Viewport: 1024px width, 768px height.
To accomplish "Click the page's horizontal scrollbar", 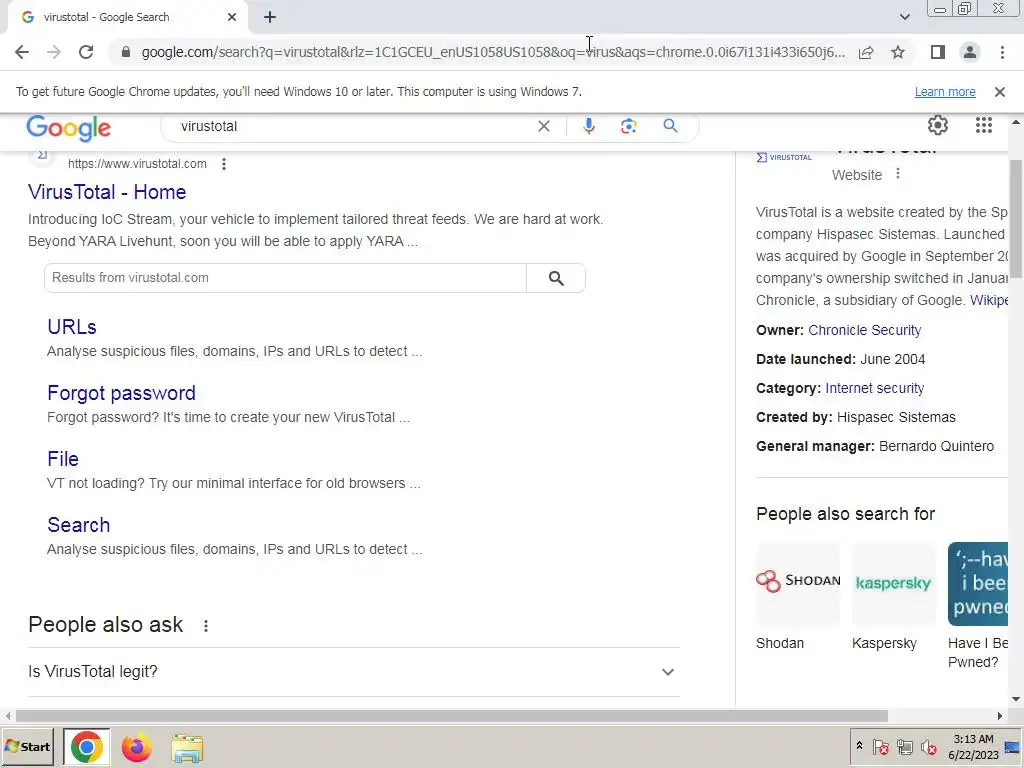I will point(451,716).
